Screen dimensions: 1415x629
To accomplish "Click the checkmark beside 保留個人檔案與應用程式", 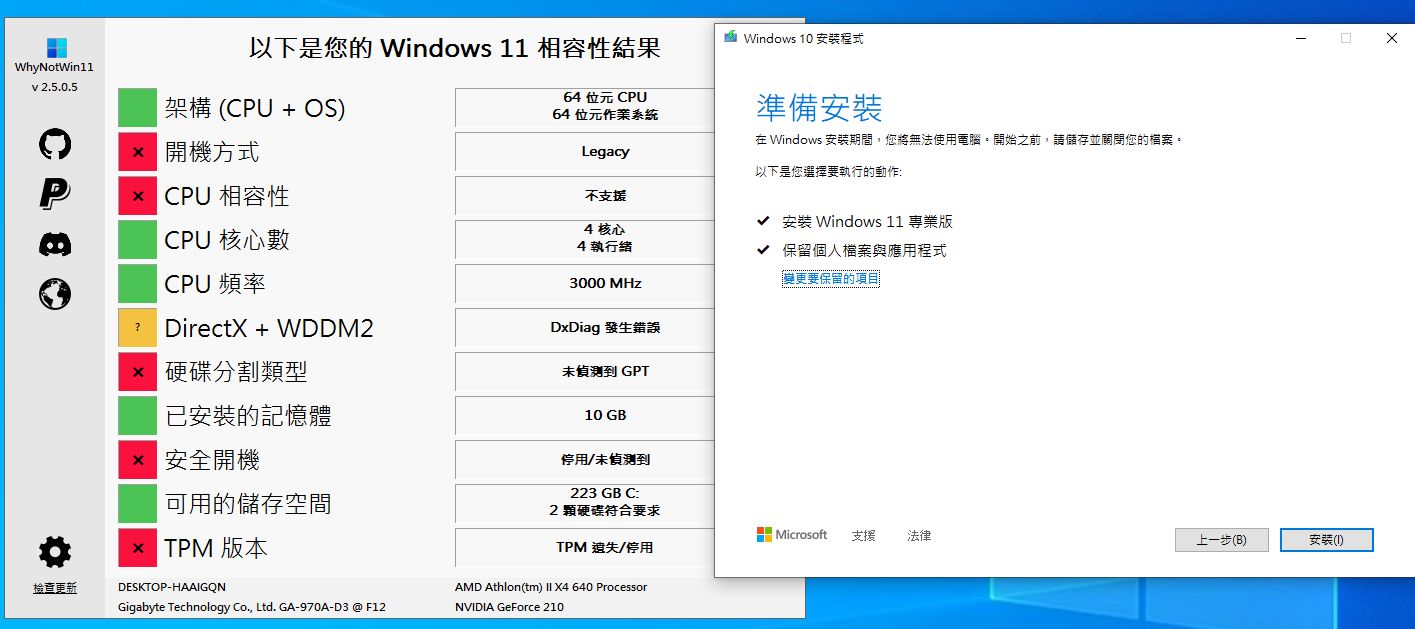I will click(764, 250).
